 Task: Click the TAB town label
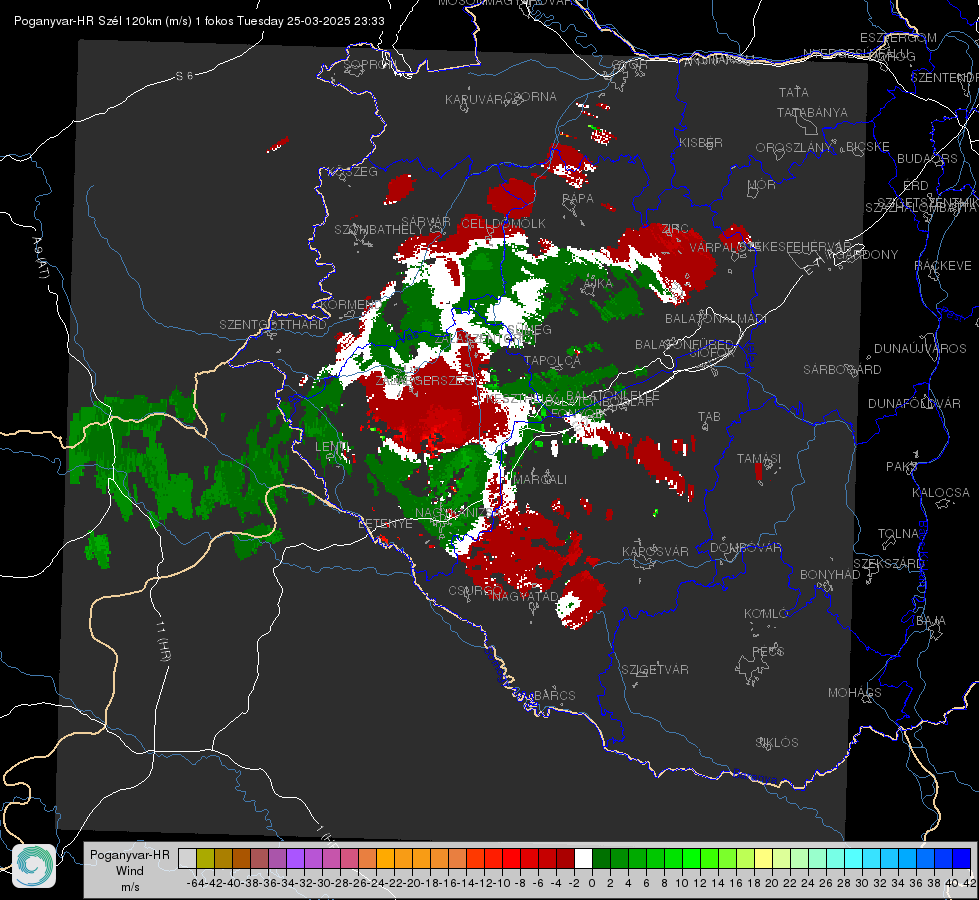[x=709, y=417]
